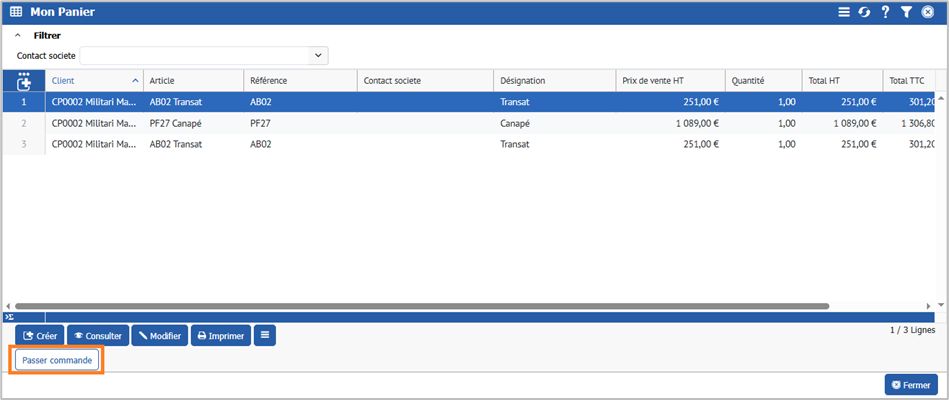
Task: Click the refresh icon in title bar
Action: point(864,12)
